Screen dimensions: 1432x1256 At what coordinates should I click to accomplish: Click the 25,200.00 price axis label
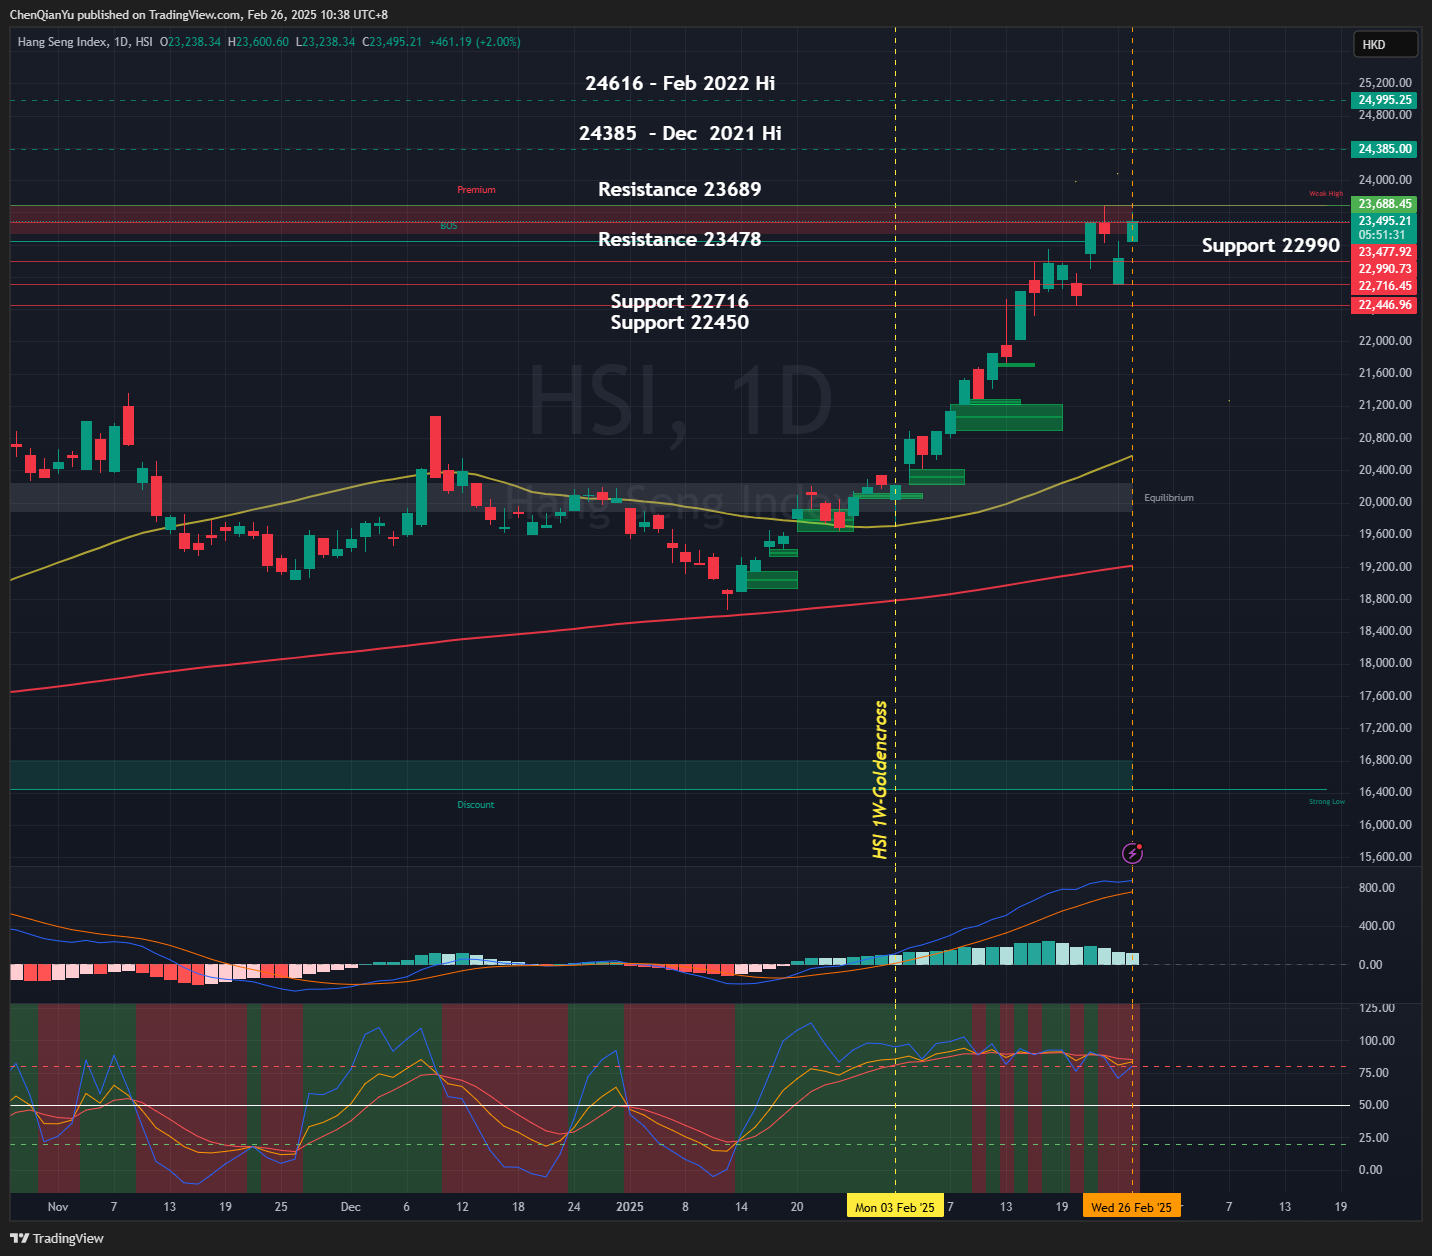click(x=1385, y=83)
